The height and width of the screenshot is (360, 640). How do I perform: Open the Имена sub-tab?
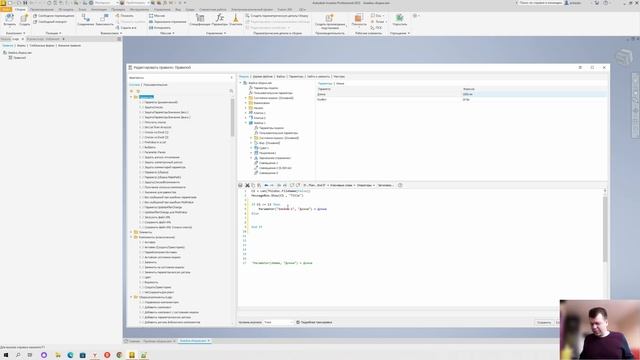340,83
